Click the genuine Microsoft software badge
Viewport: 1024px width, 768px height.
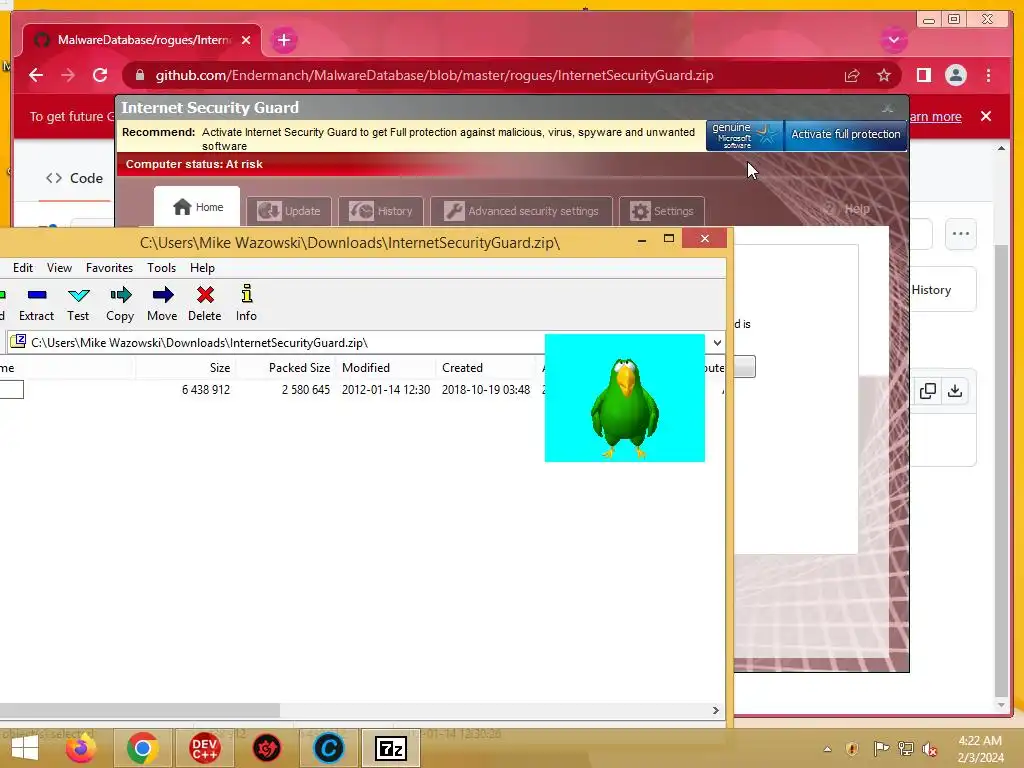tap(744, 135)
